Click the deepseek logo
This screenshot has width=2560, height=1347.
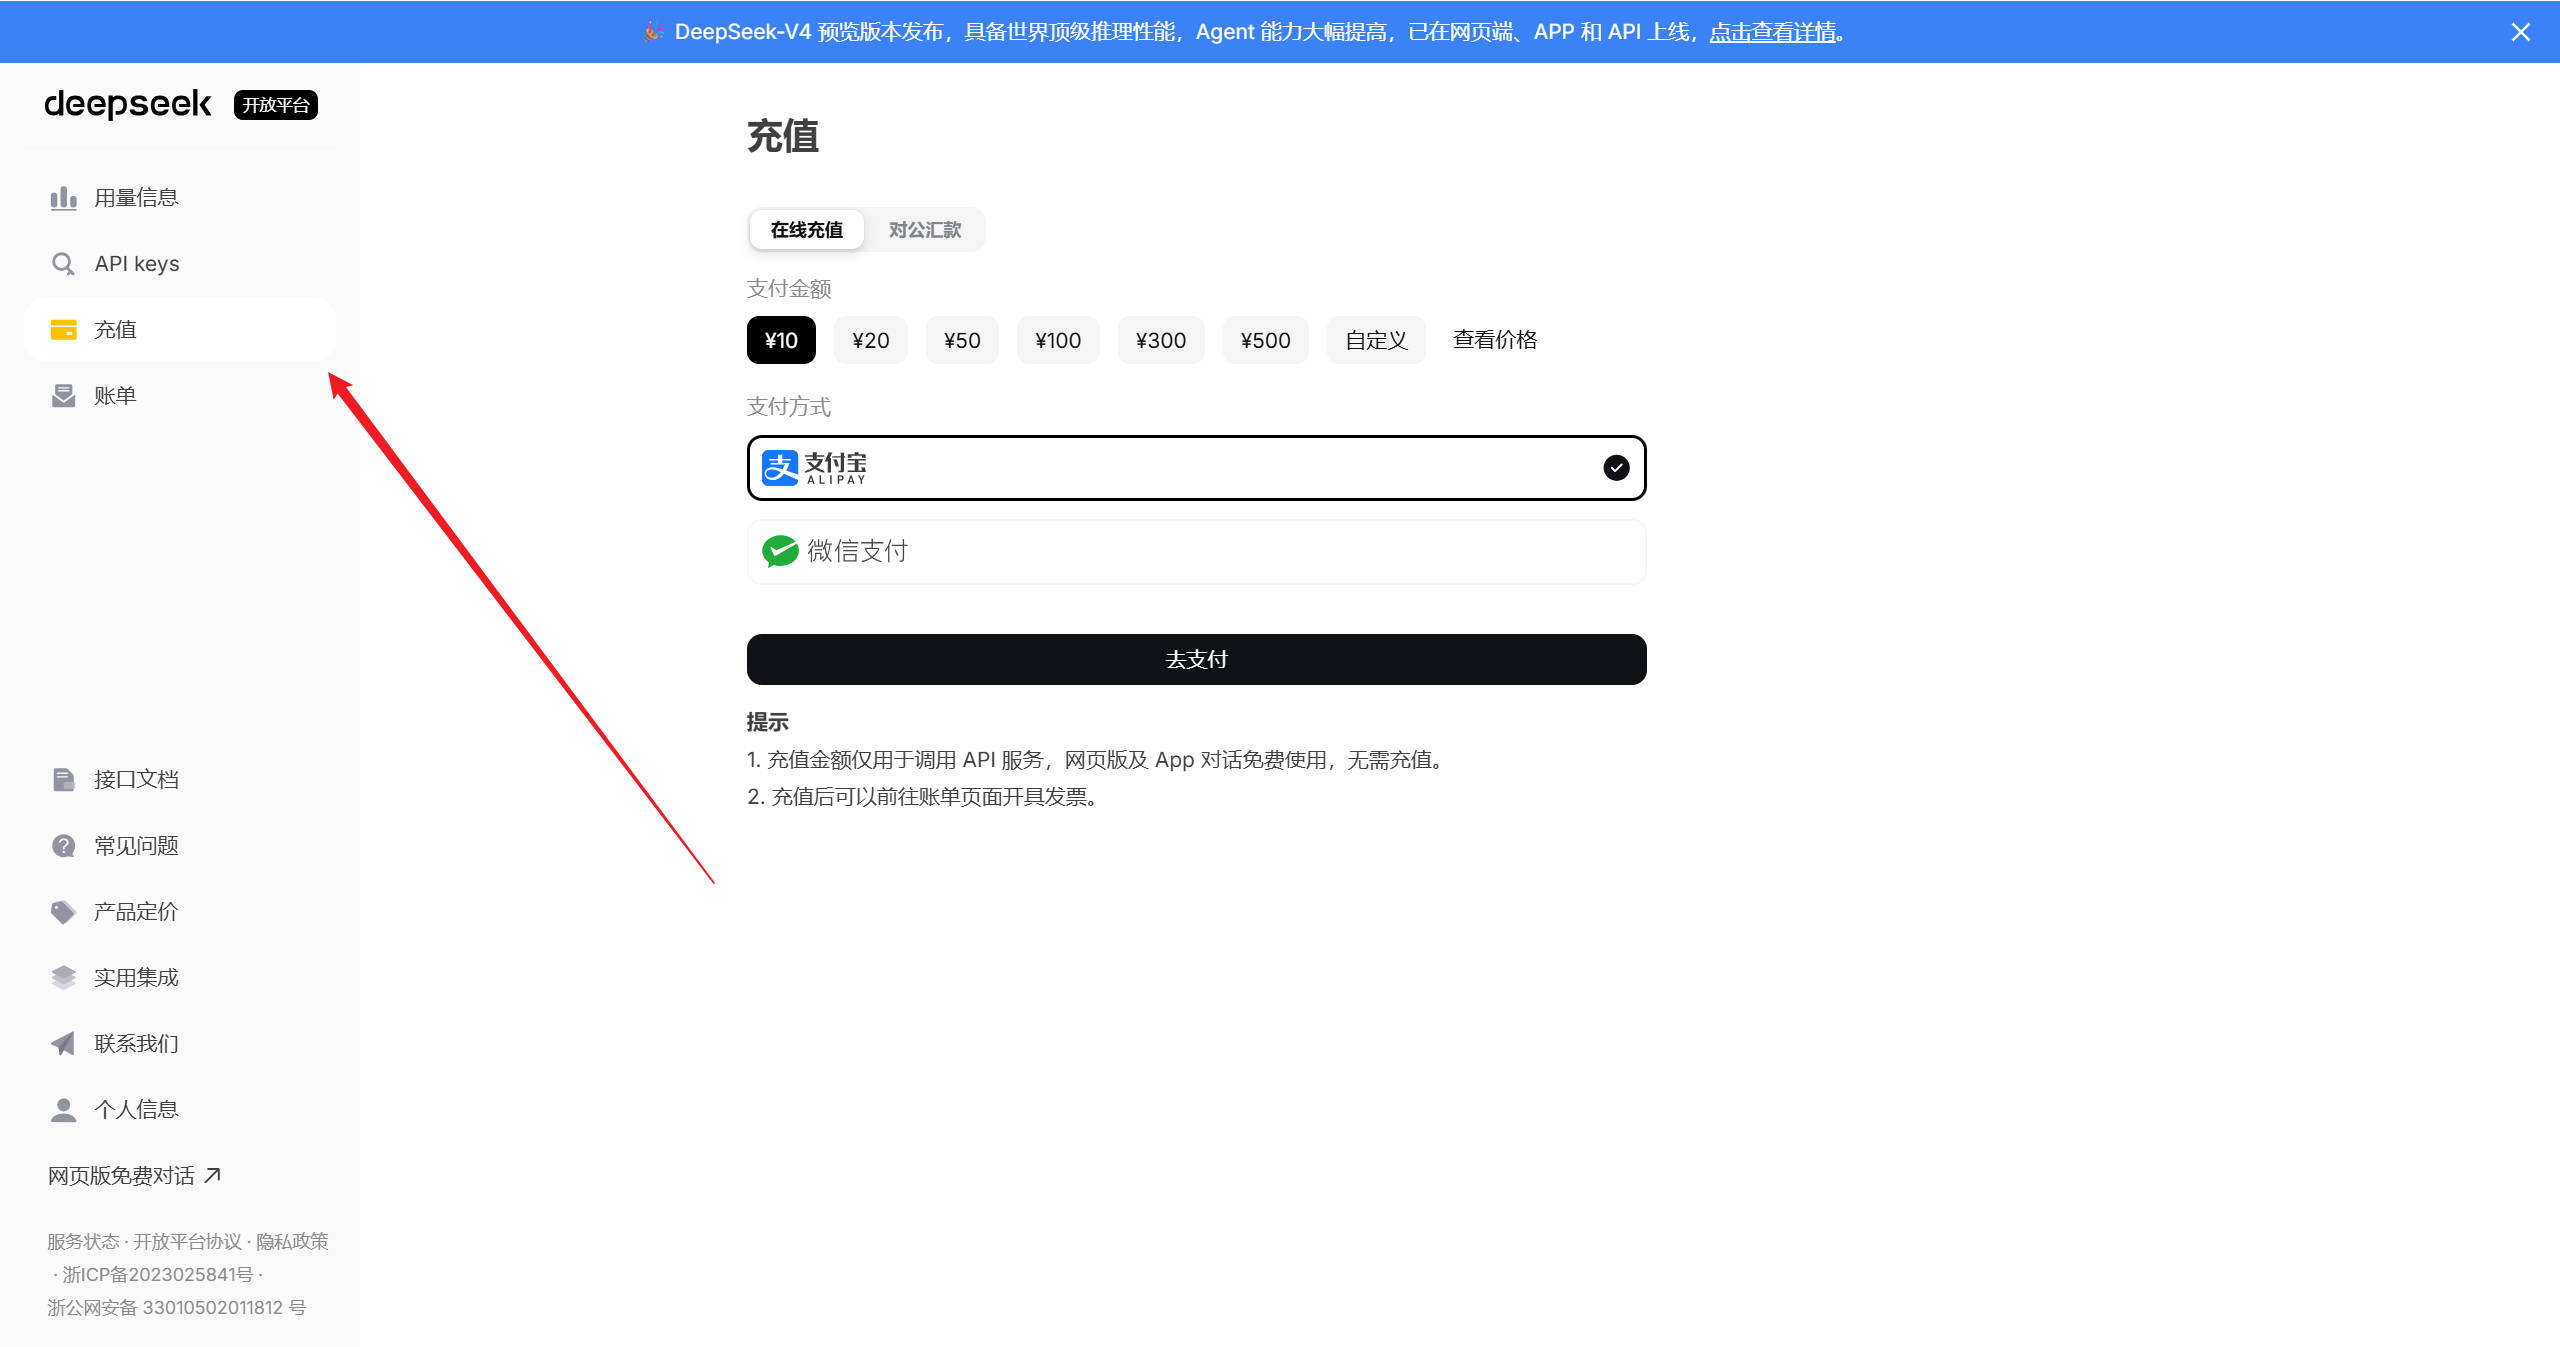click(128, 104)
